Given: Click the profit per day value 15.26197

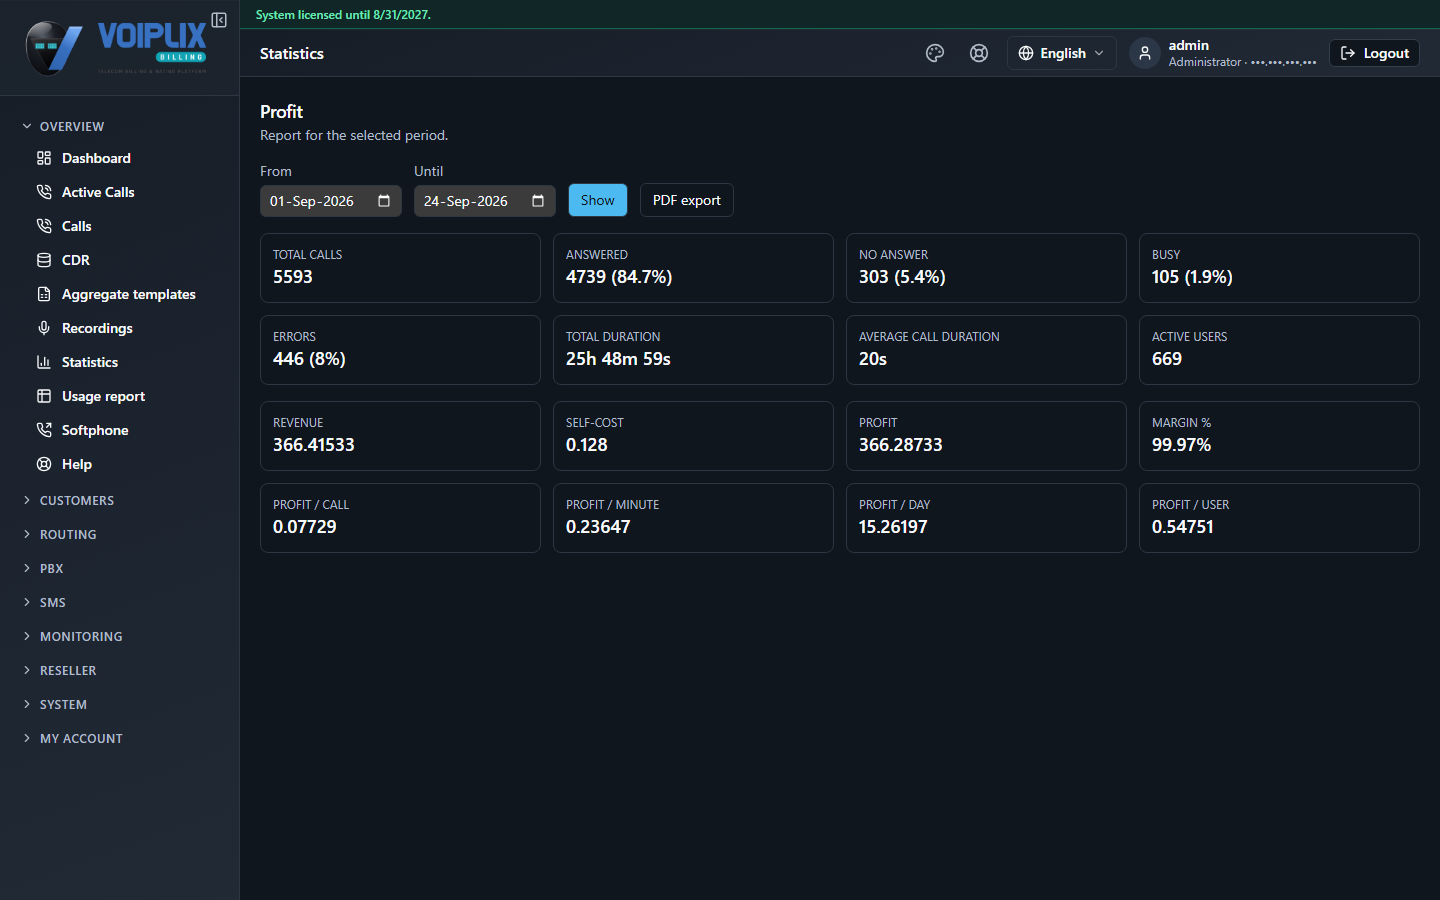Looking at the screenshot, I should coord(893,527).
